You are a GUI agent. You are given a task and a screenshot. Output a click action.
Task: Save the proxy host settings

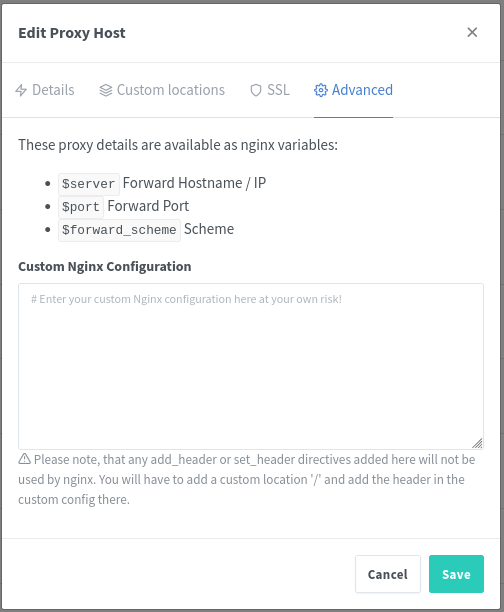tap(456, 574)
